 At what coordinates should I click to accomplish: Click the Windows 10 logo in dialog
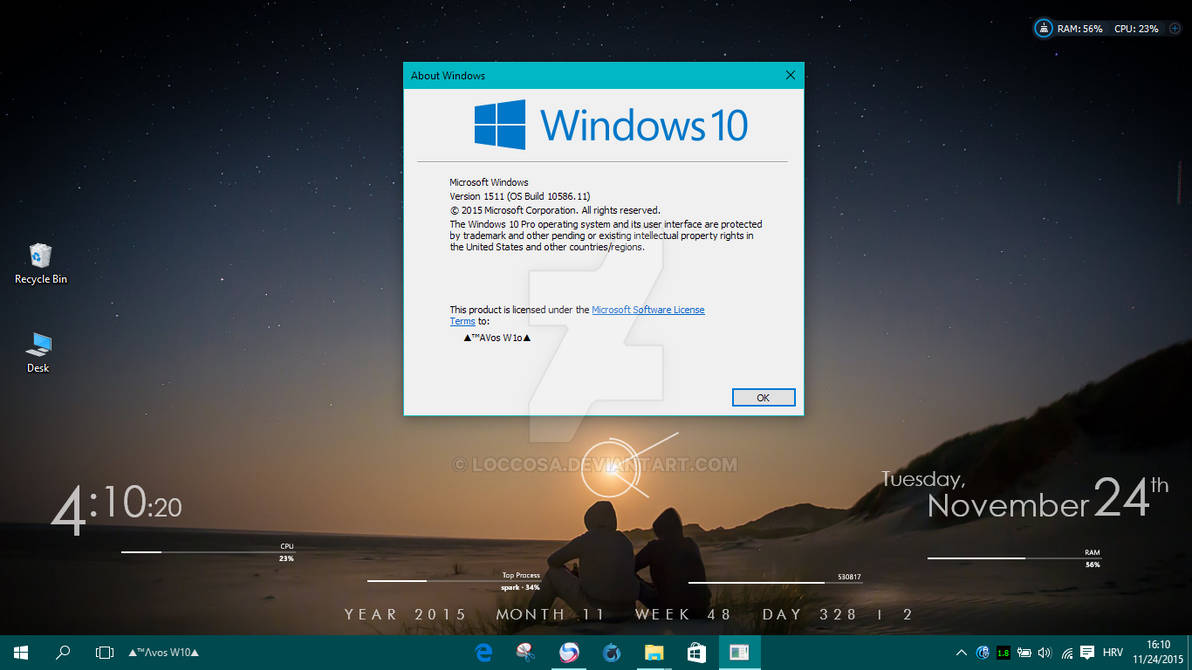tap(610, 125)
